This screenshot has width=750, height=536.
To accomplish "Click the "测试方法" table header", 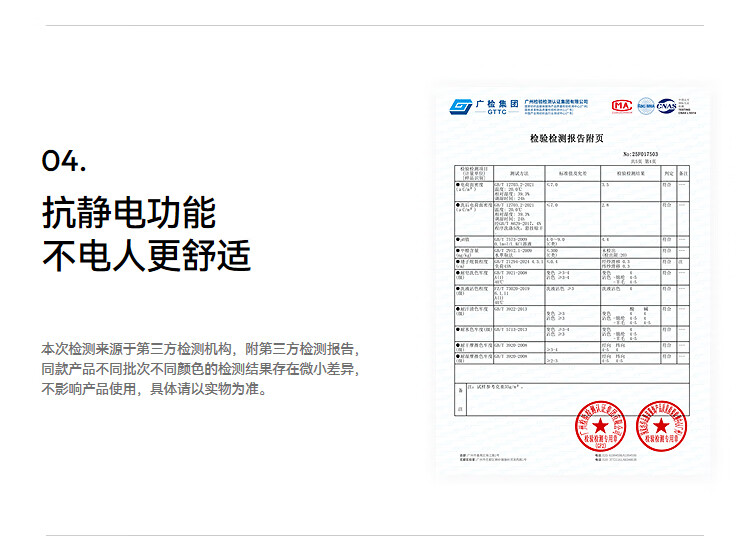I will click(519, 173).
